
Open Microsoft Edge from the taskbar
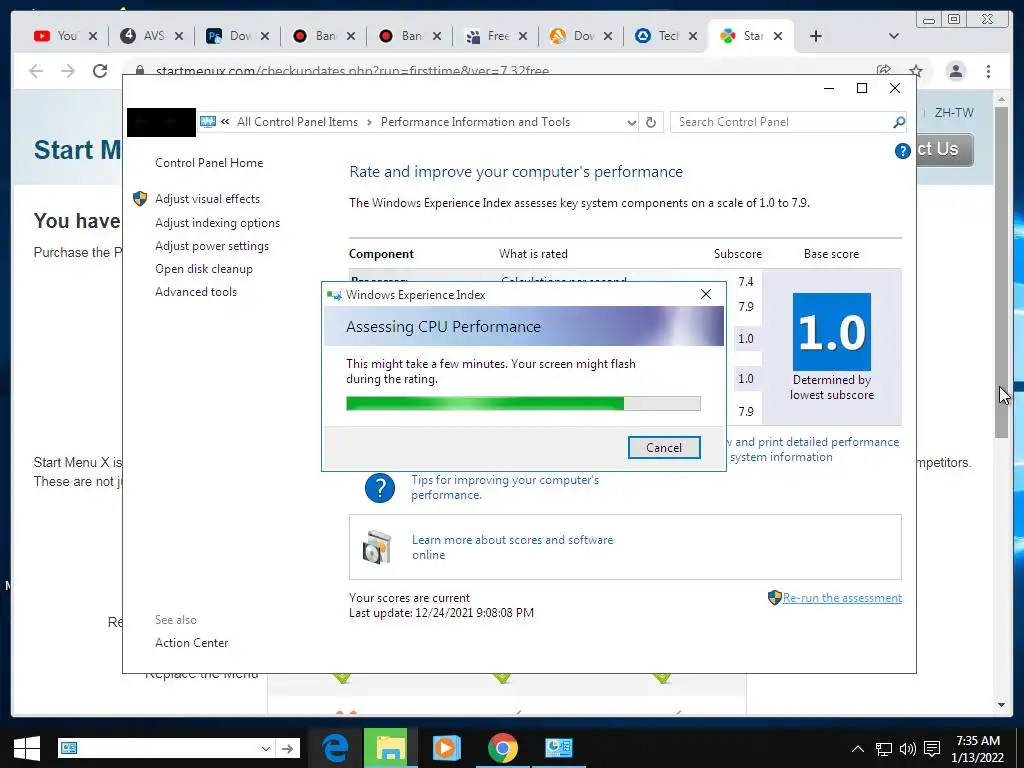[x=335, y=748]
